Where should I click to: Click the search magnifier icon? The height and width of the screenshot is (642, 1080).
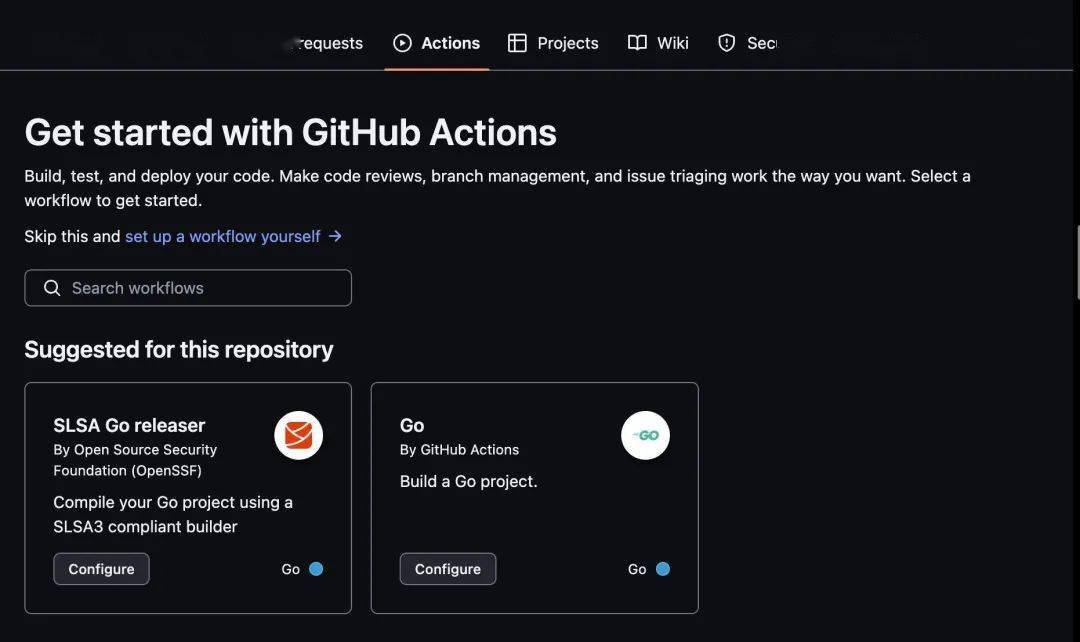coord(52,288)
